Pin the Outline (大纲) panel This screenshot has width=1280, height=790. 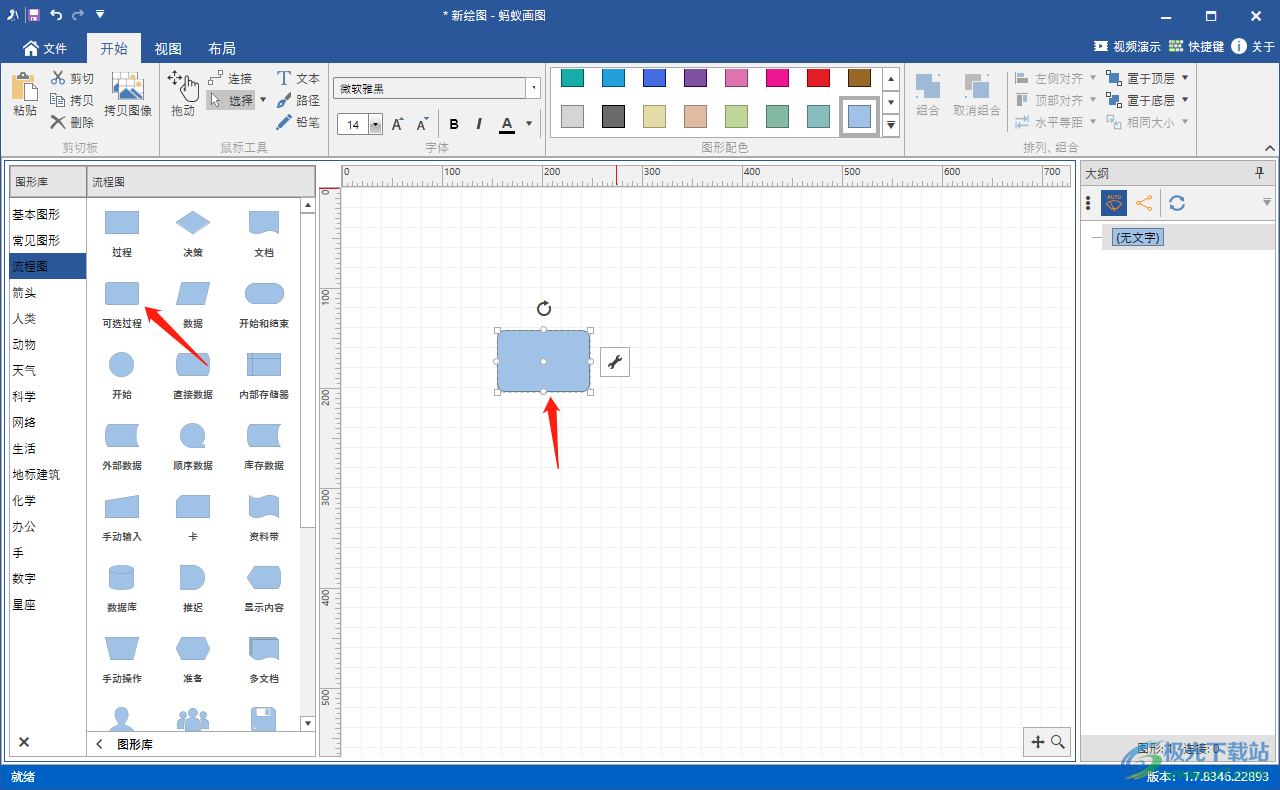click(x=1259, y=173)
